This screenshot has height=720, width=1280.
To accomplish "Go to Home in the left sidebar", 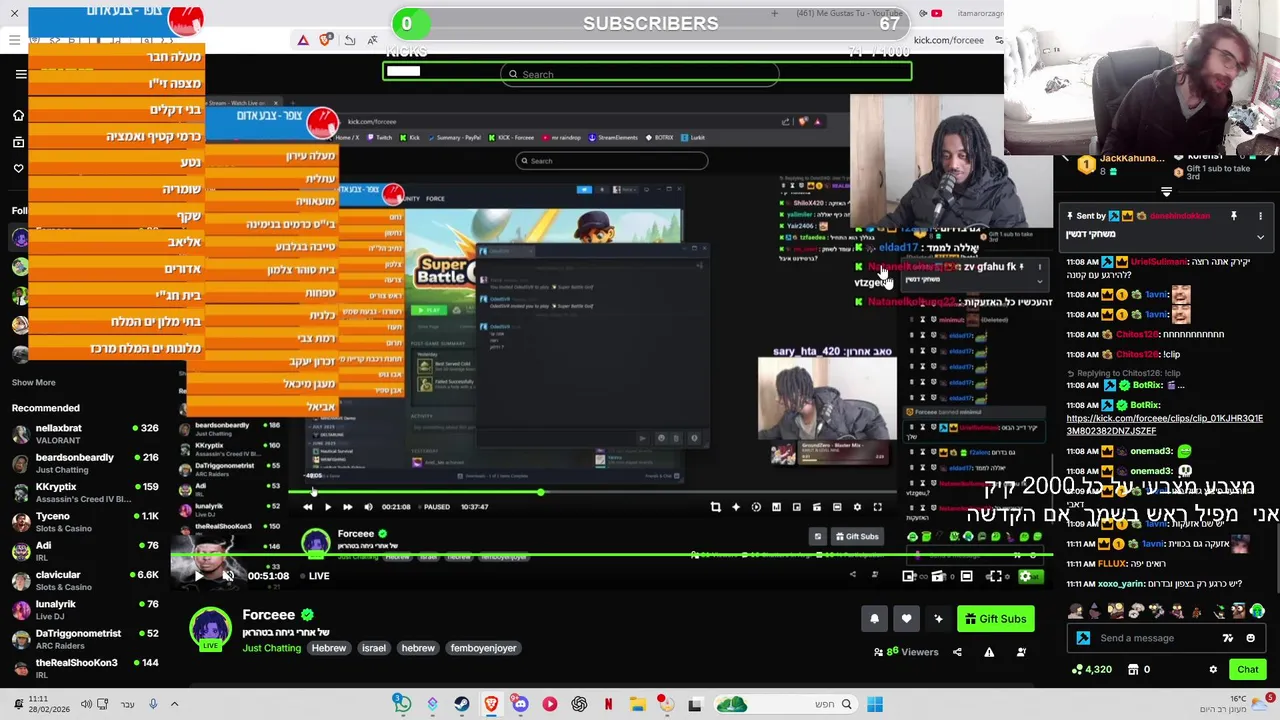I will [18, 116].
